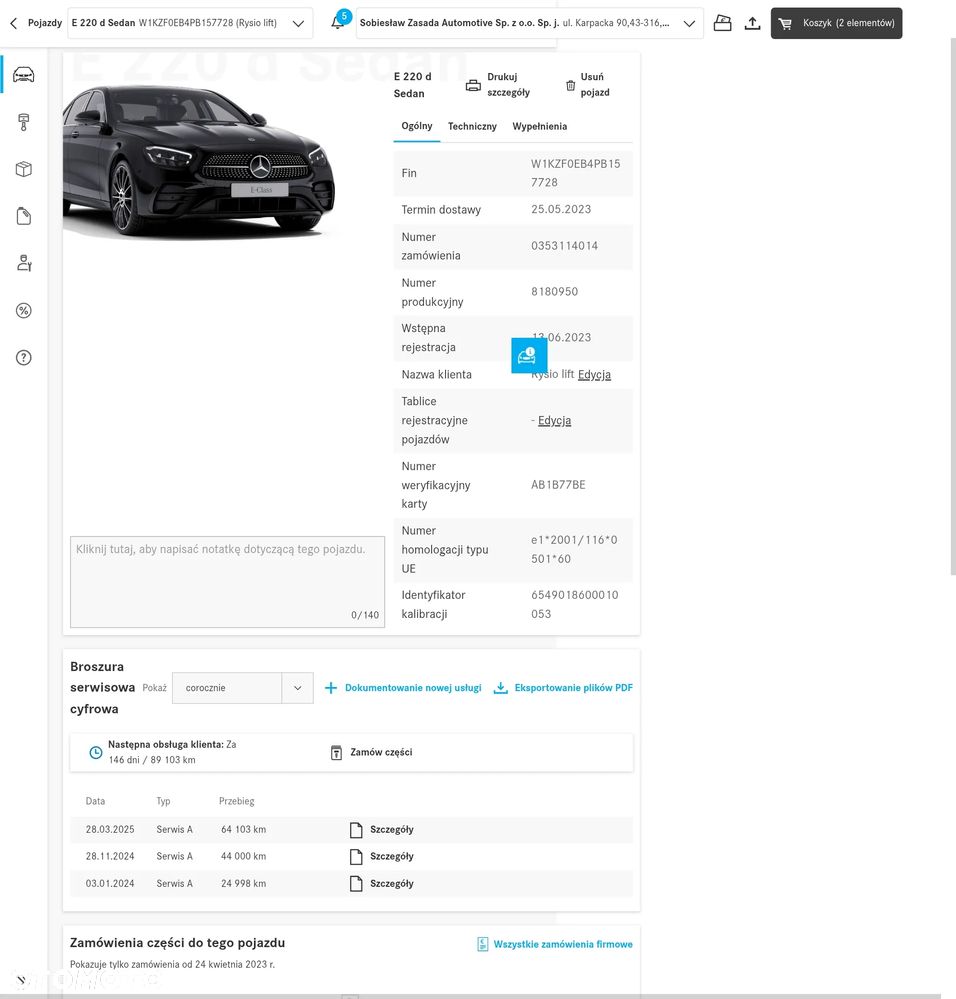This screenshot has width=956, height=999.
Task: Open Szczegóły for the 03.01.2024 service
Action: [x=392, y=884]
